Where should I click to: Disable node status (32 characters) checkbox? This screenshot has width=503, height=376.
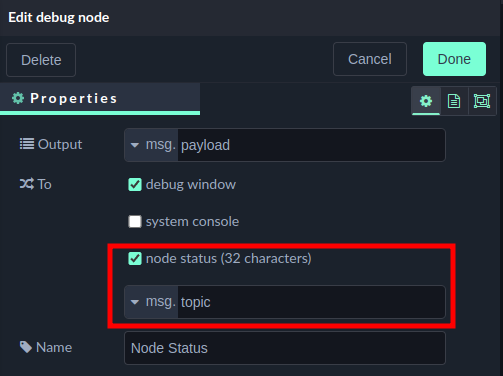click(x=135, y=258)
